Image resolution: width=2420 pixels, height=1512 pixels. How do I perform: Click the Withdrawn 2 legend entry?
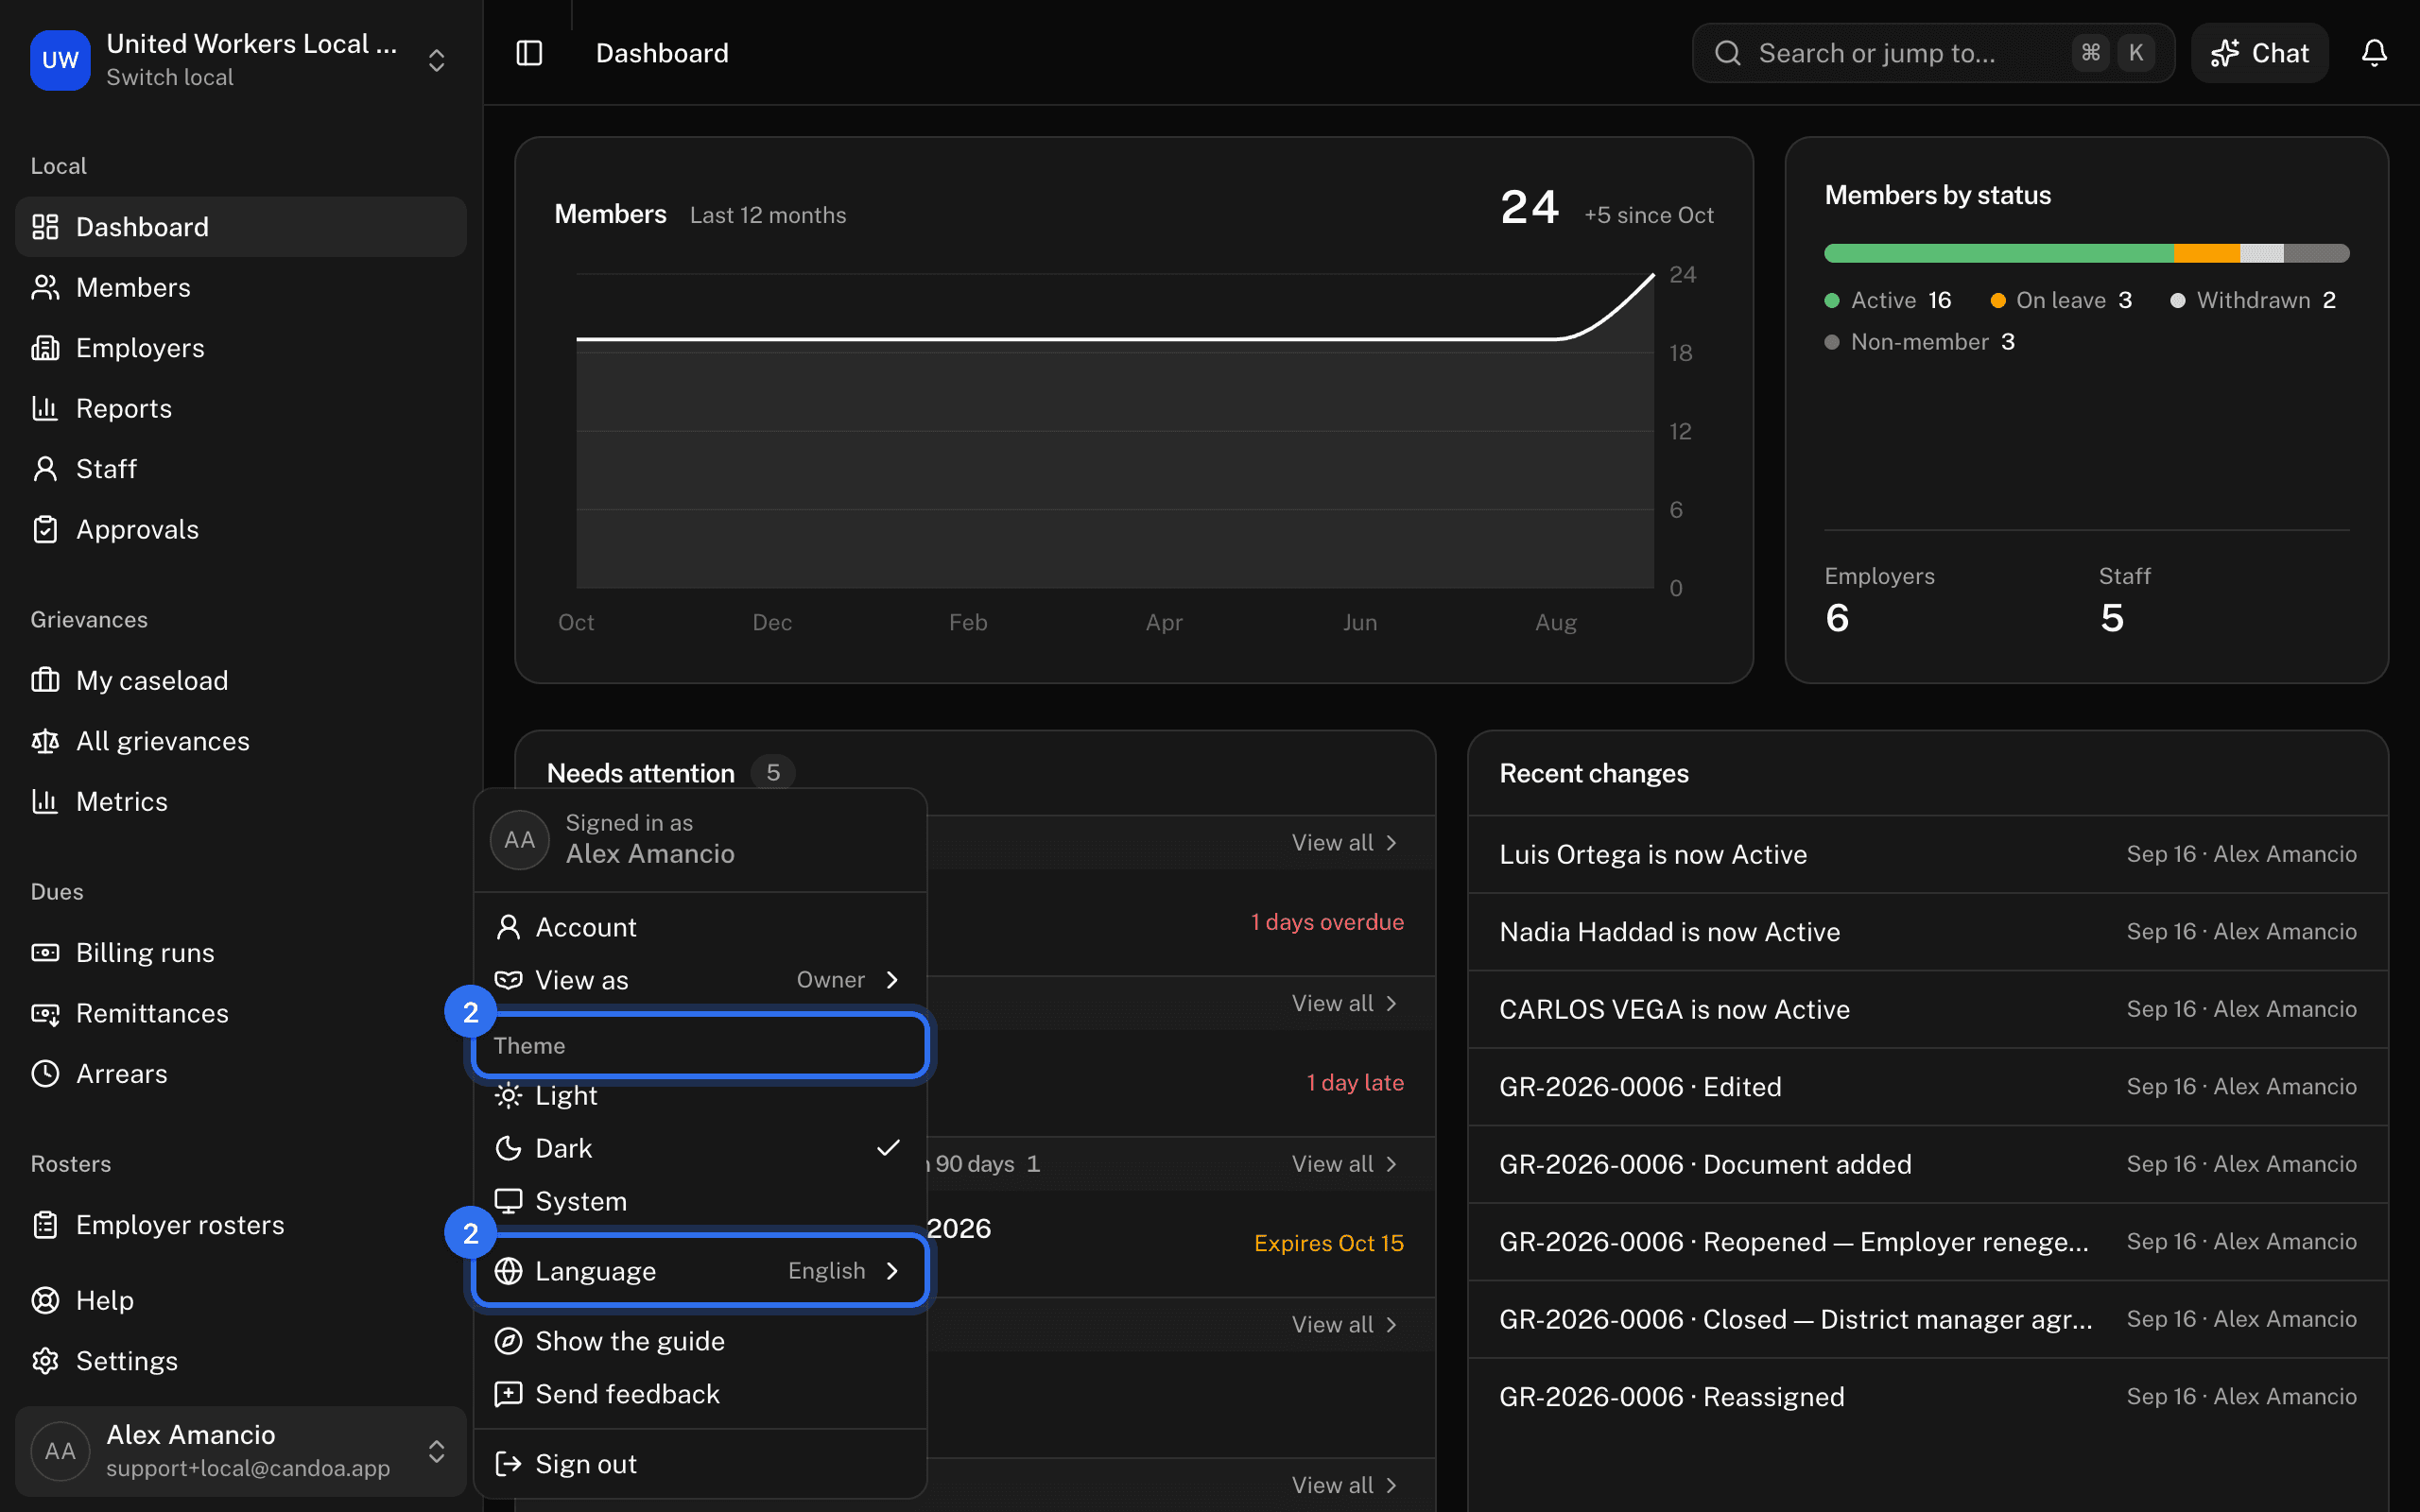click(2252, 300)
